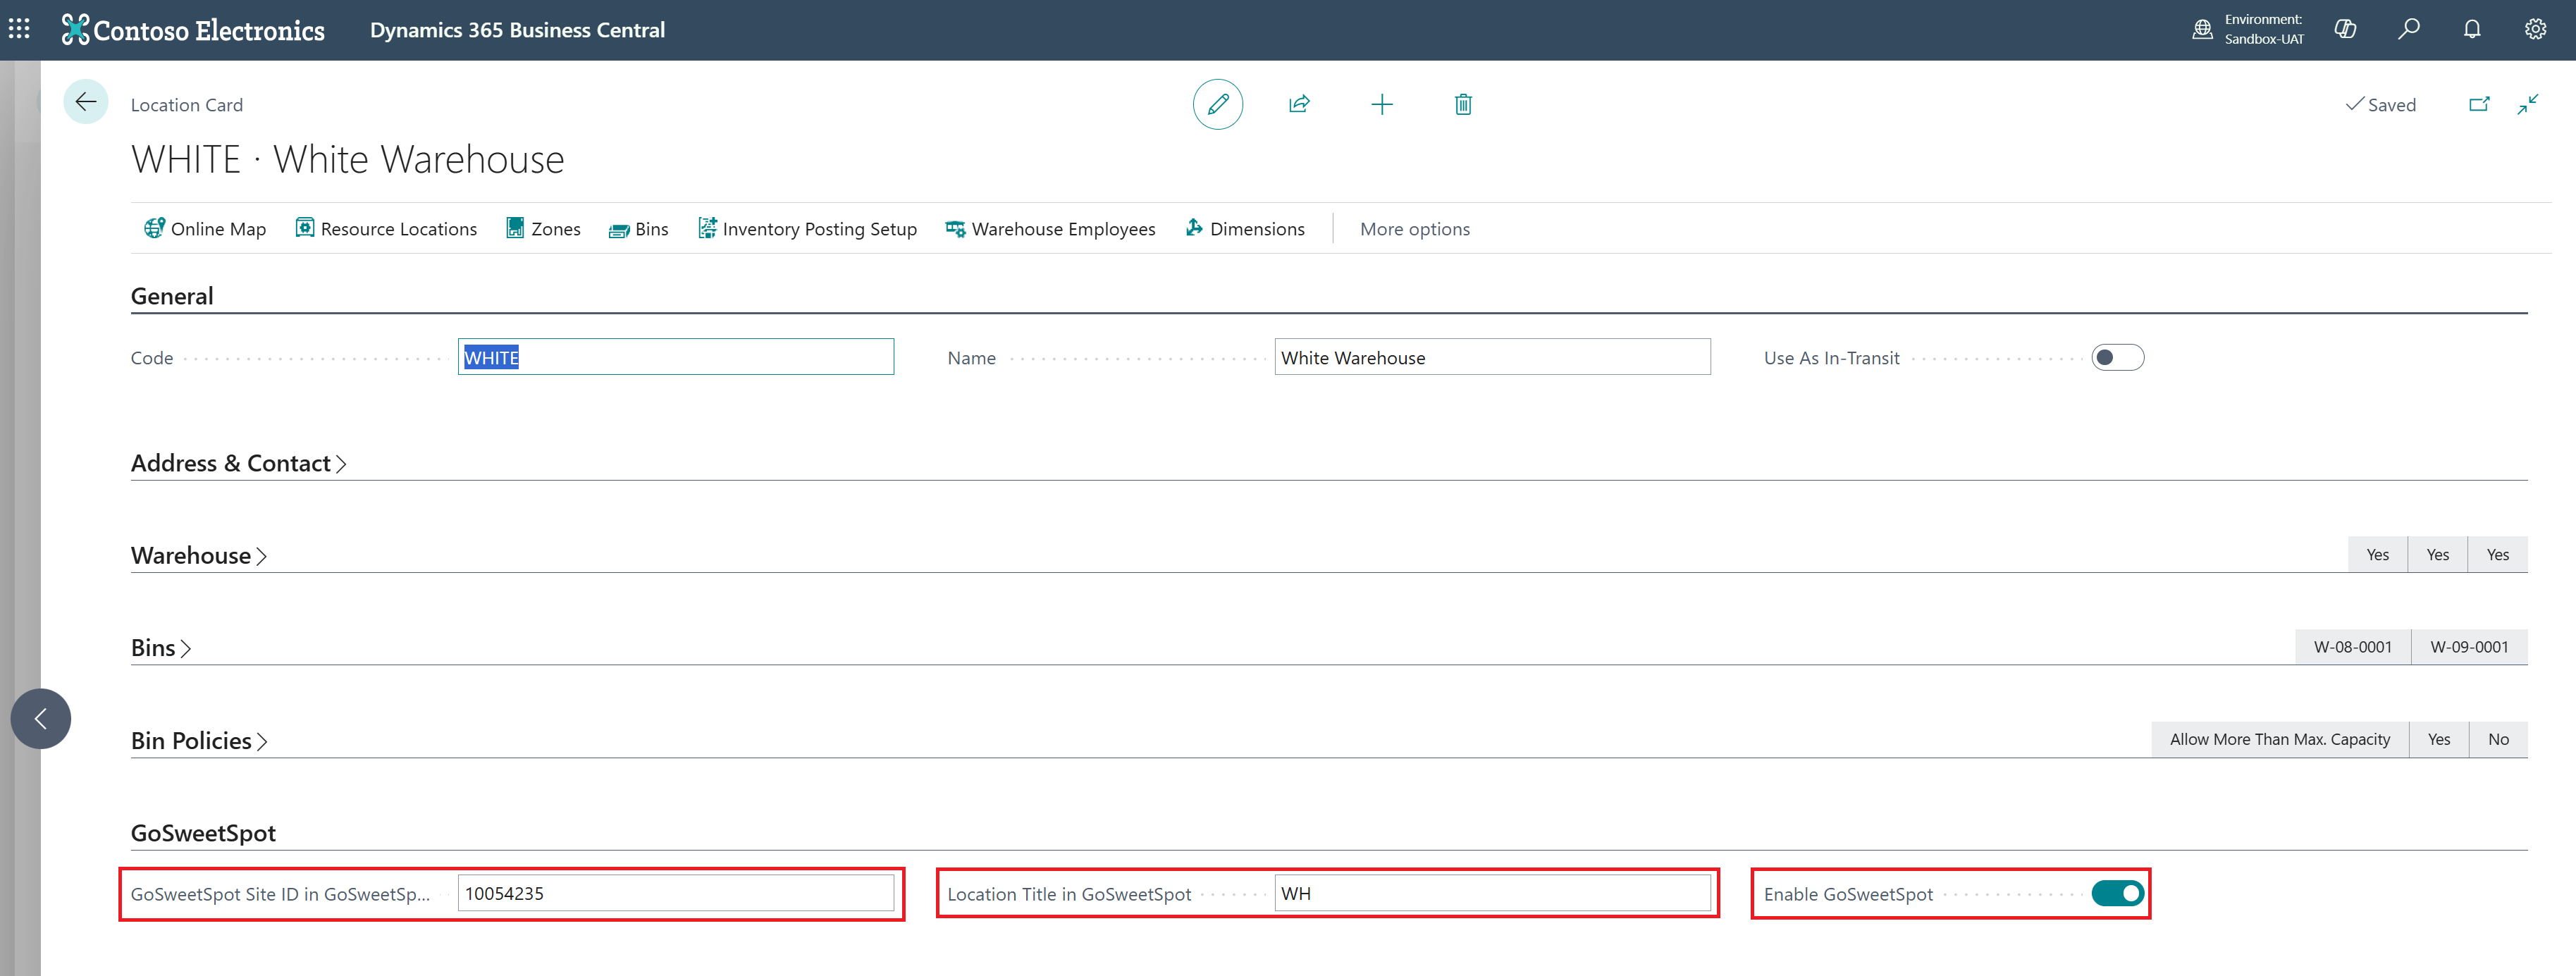
Task: Open Online Map action
Action: point(205,229)
